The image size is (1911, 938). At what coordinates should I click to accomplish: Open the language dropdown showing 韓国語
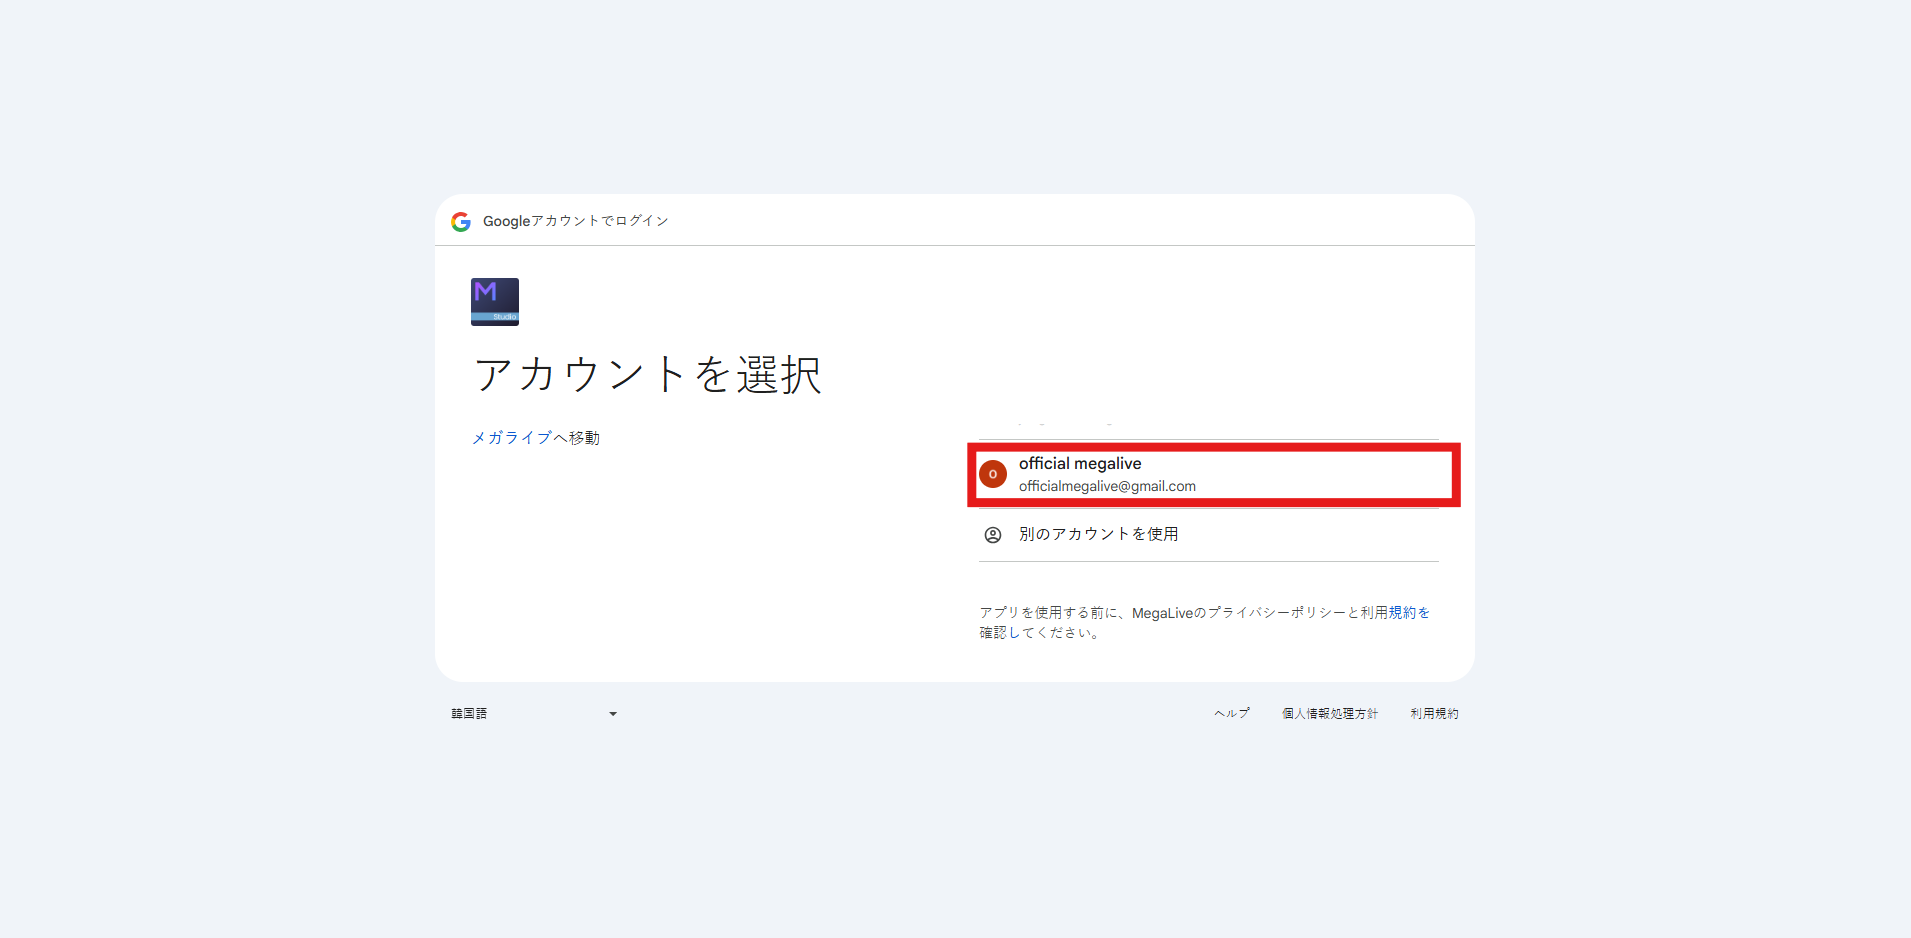point(535,714)
